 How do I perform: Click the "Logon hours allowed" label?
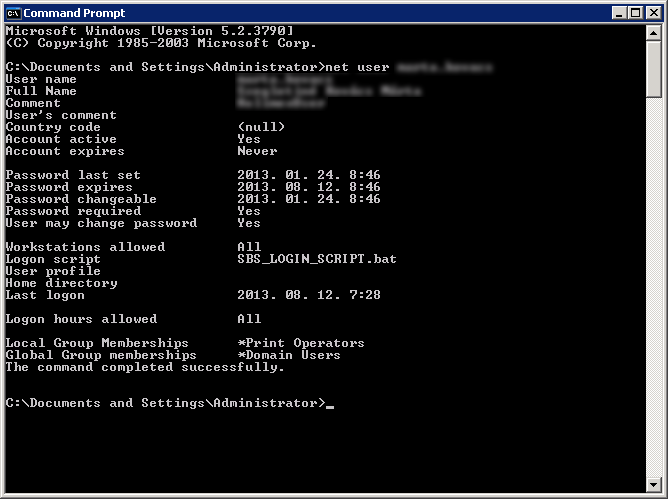click(x=81, y=319)
